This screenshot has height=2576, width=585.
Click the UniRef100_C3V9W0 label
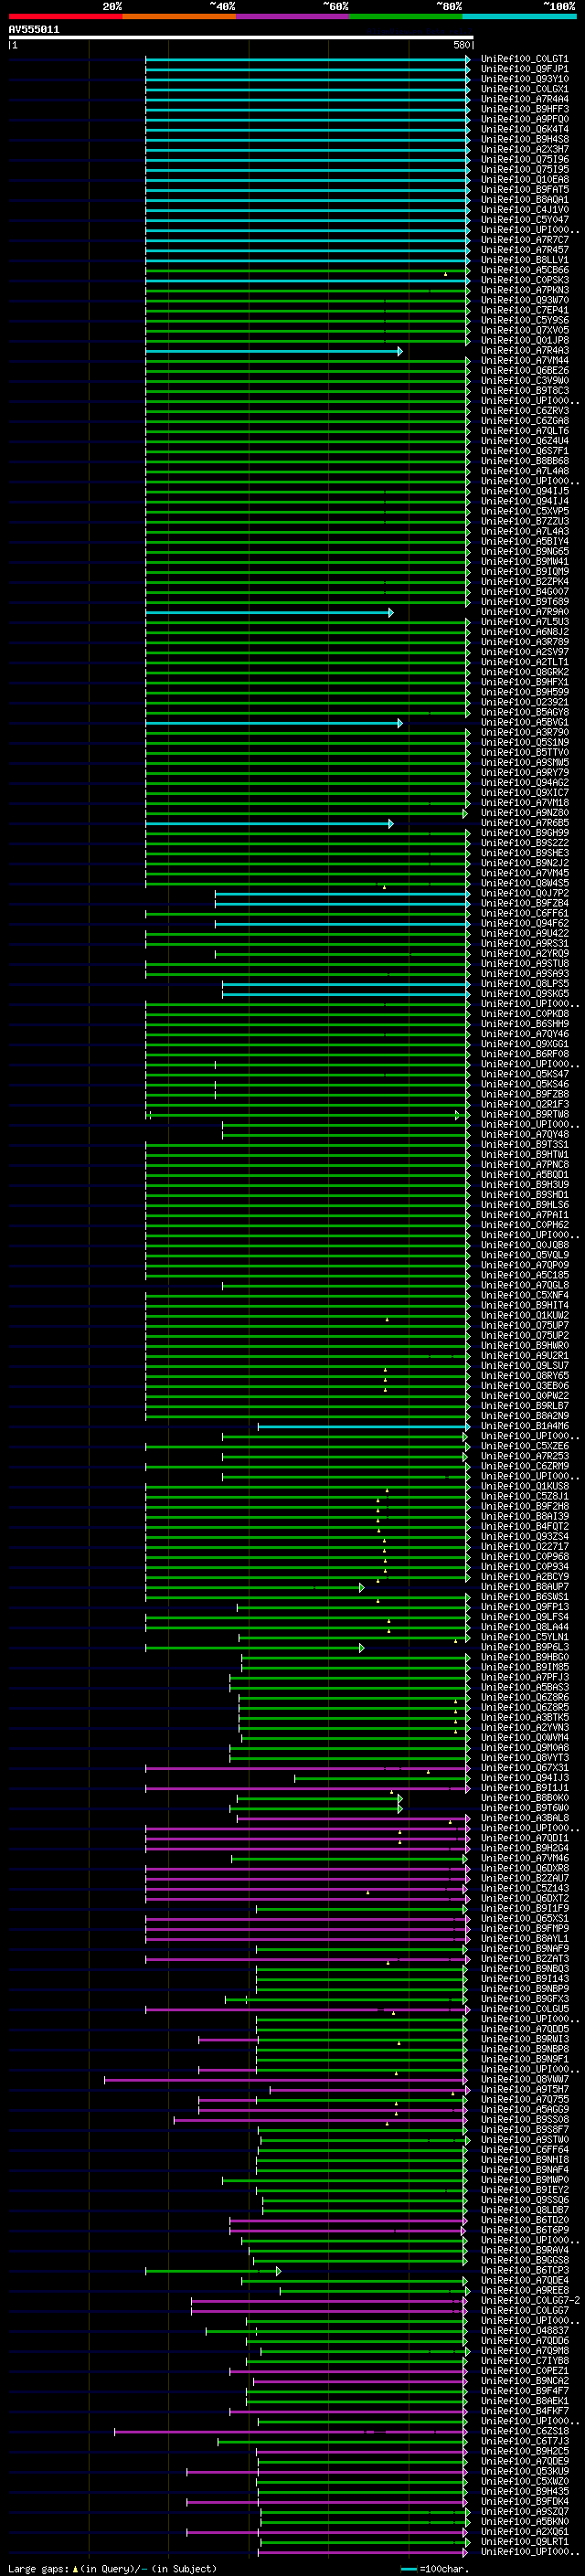[x=524, y=381]
